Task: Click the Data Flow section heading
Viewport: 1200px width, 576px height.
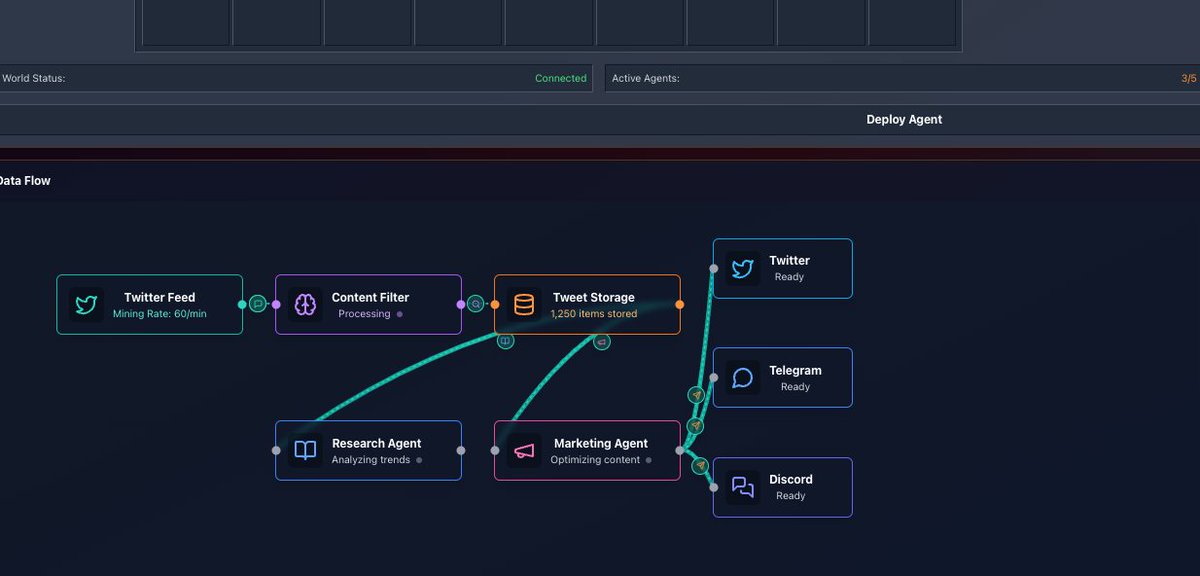Action: click(x=25, y=181)
